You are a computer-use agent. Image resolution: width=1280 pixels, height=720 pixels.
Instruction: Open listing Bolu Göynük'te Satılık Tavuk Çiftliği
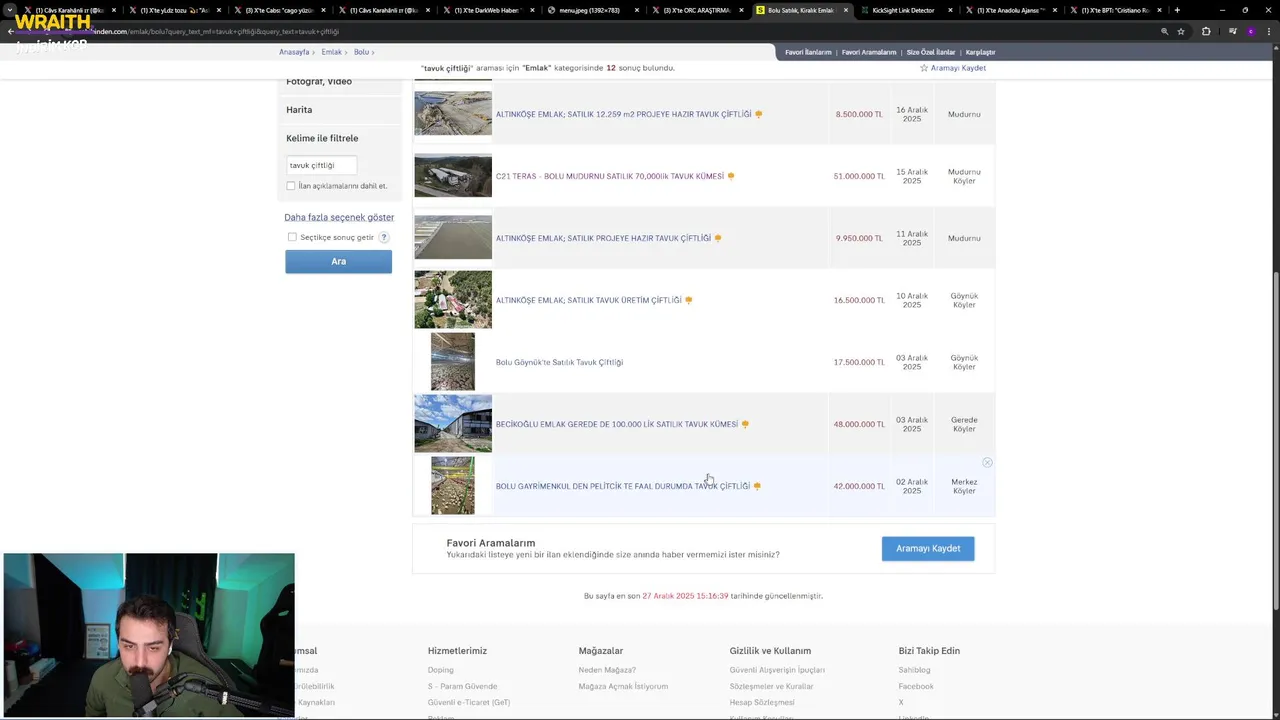pyautogui.click(x=559, y=362)
